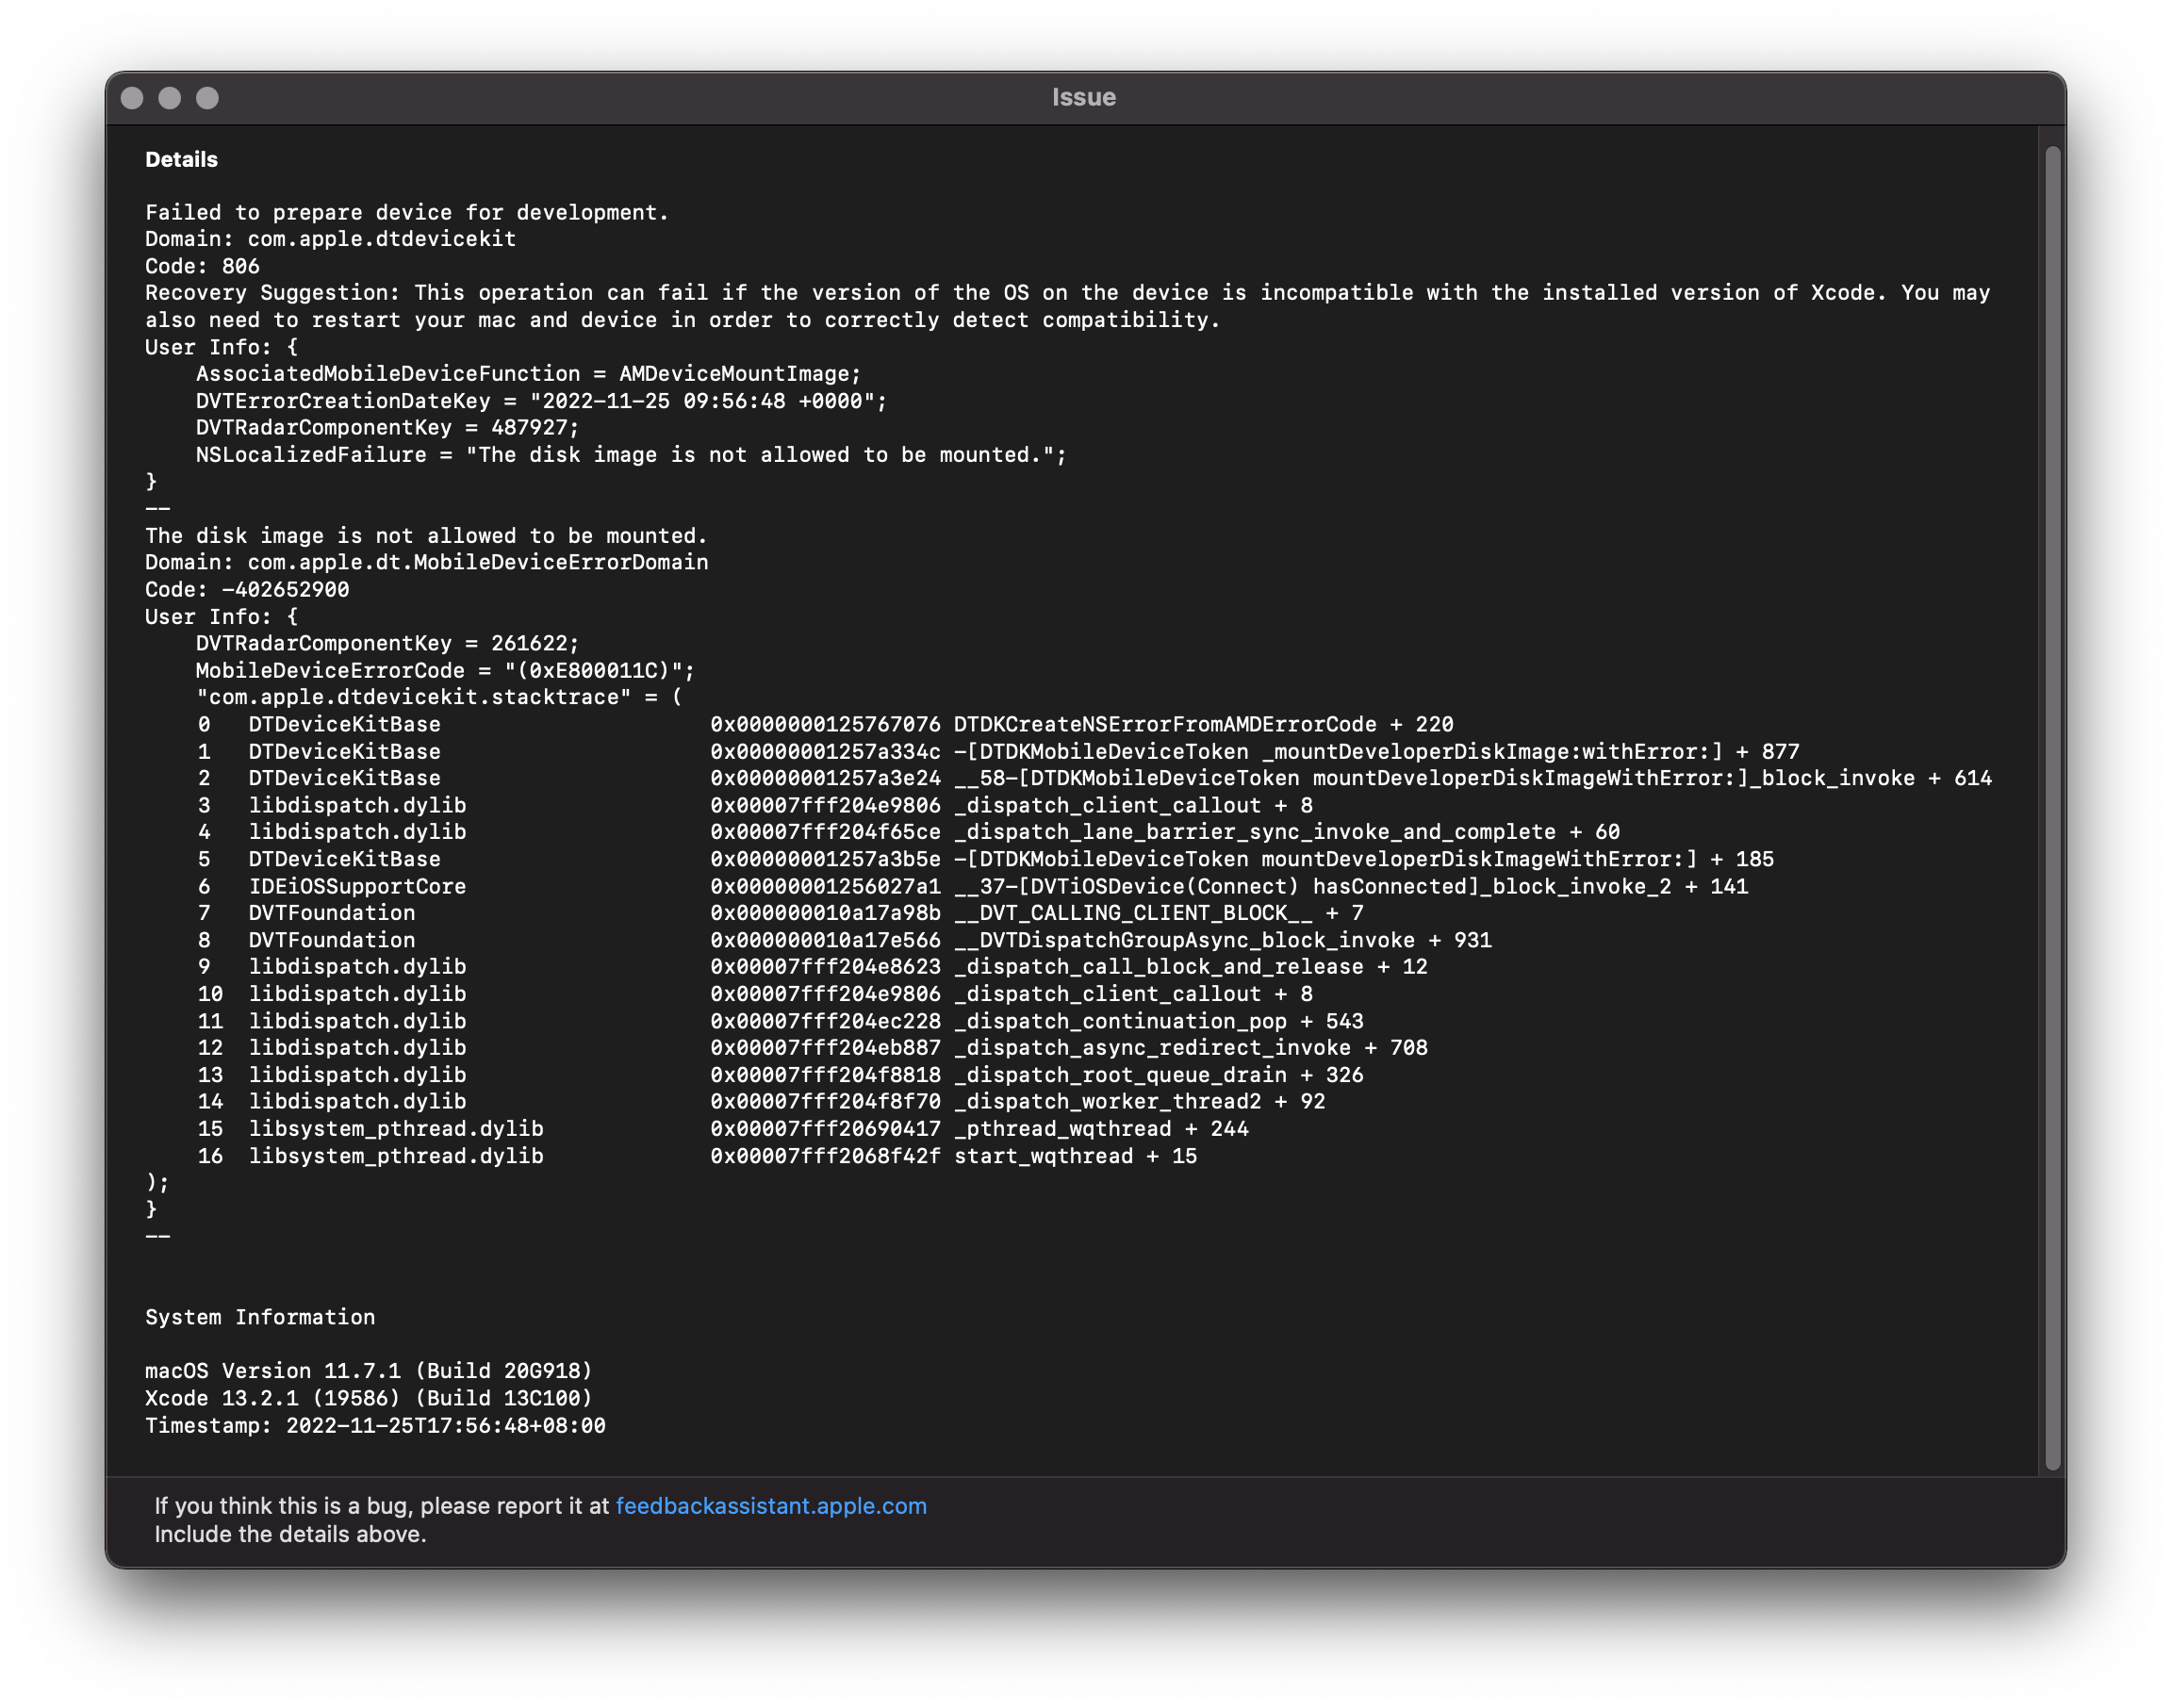Click the 'System Information' heading
The image size is (2172, 1708).
(x=260, y=1317)
